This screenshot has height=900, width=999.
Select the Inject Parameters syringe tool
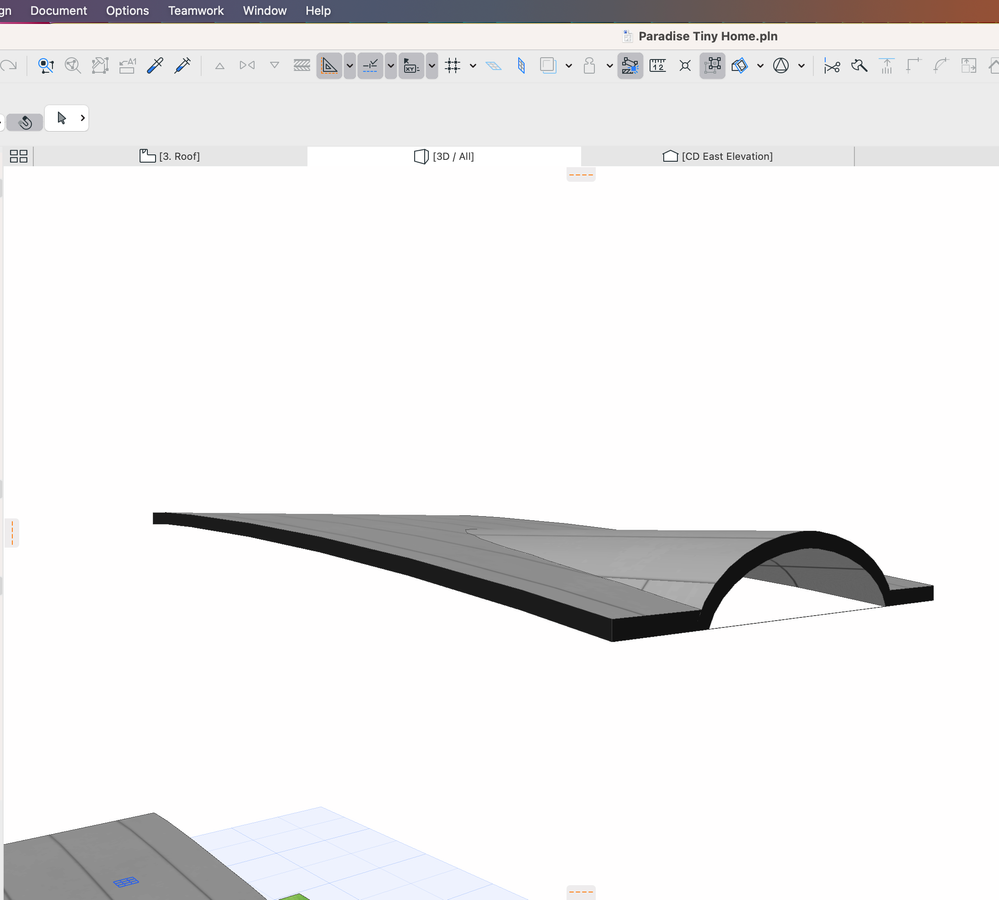click(183, 65)
